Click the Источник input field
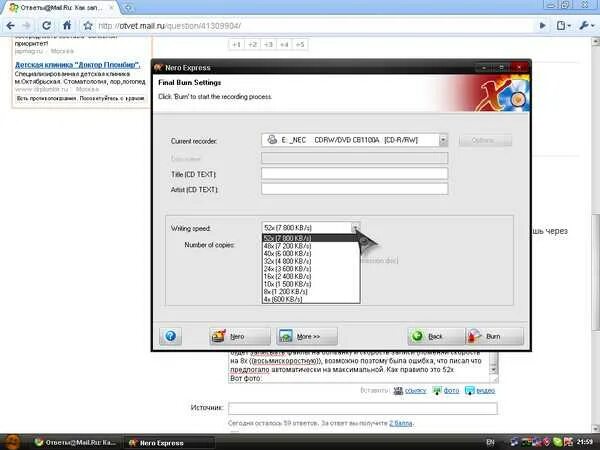 pyautogui.click(x=363, y=408)
